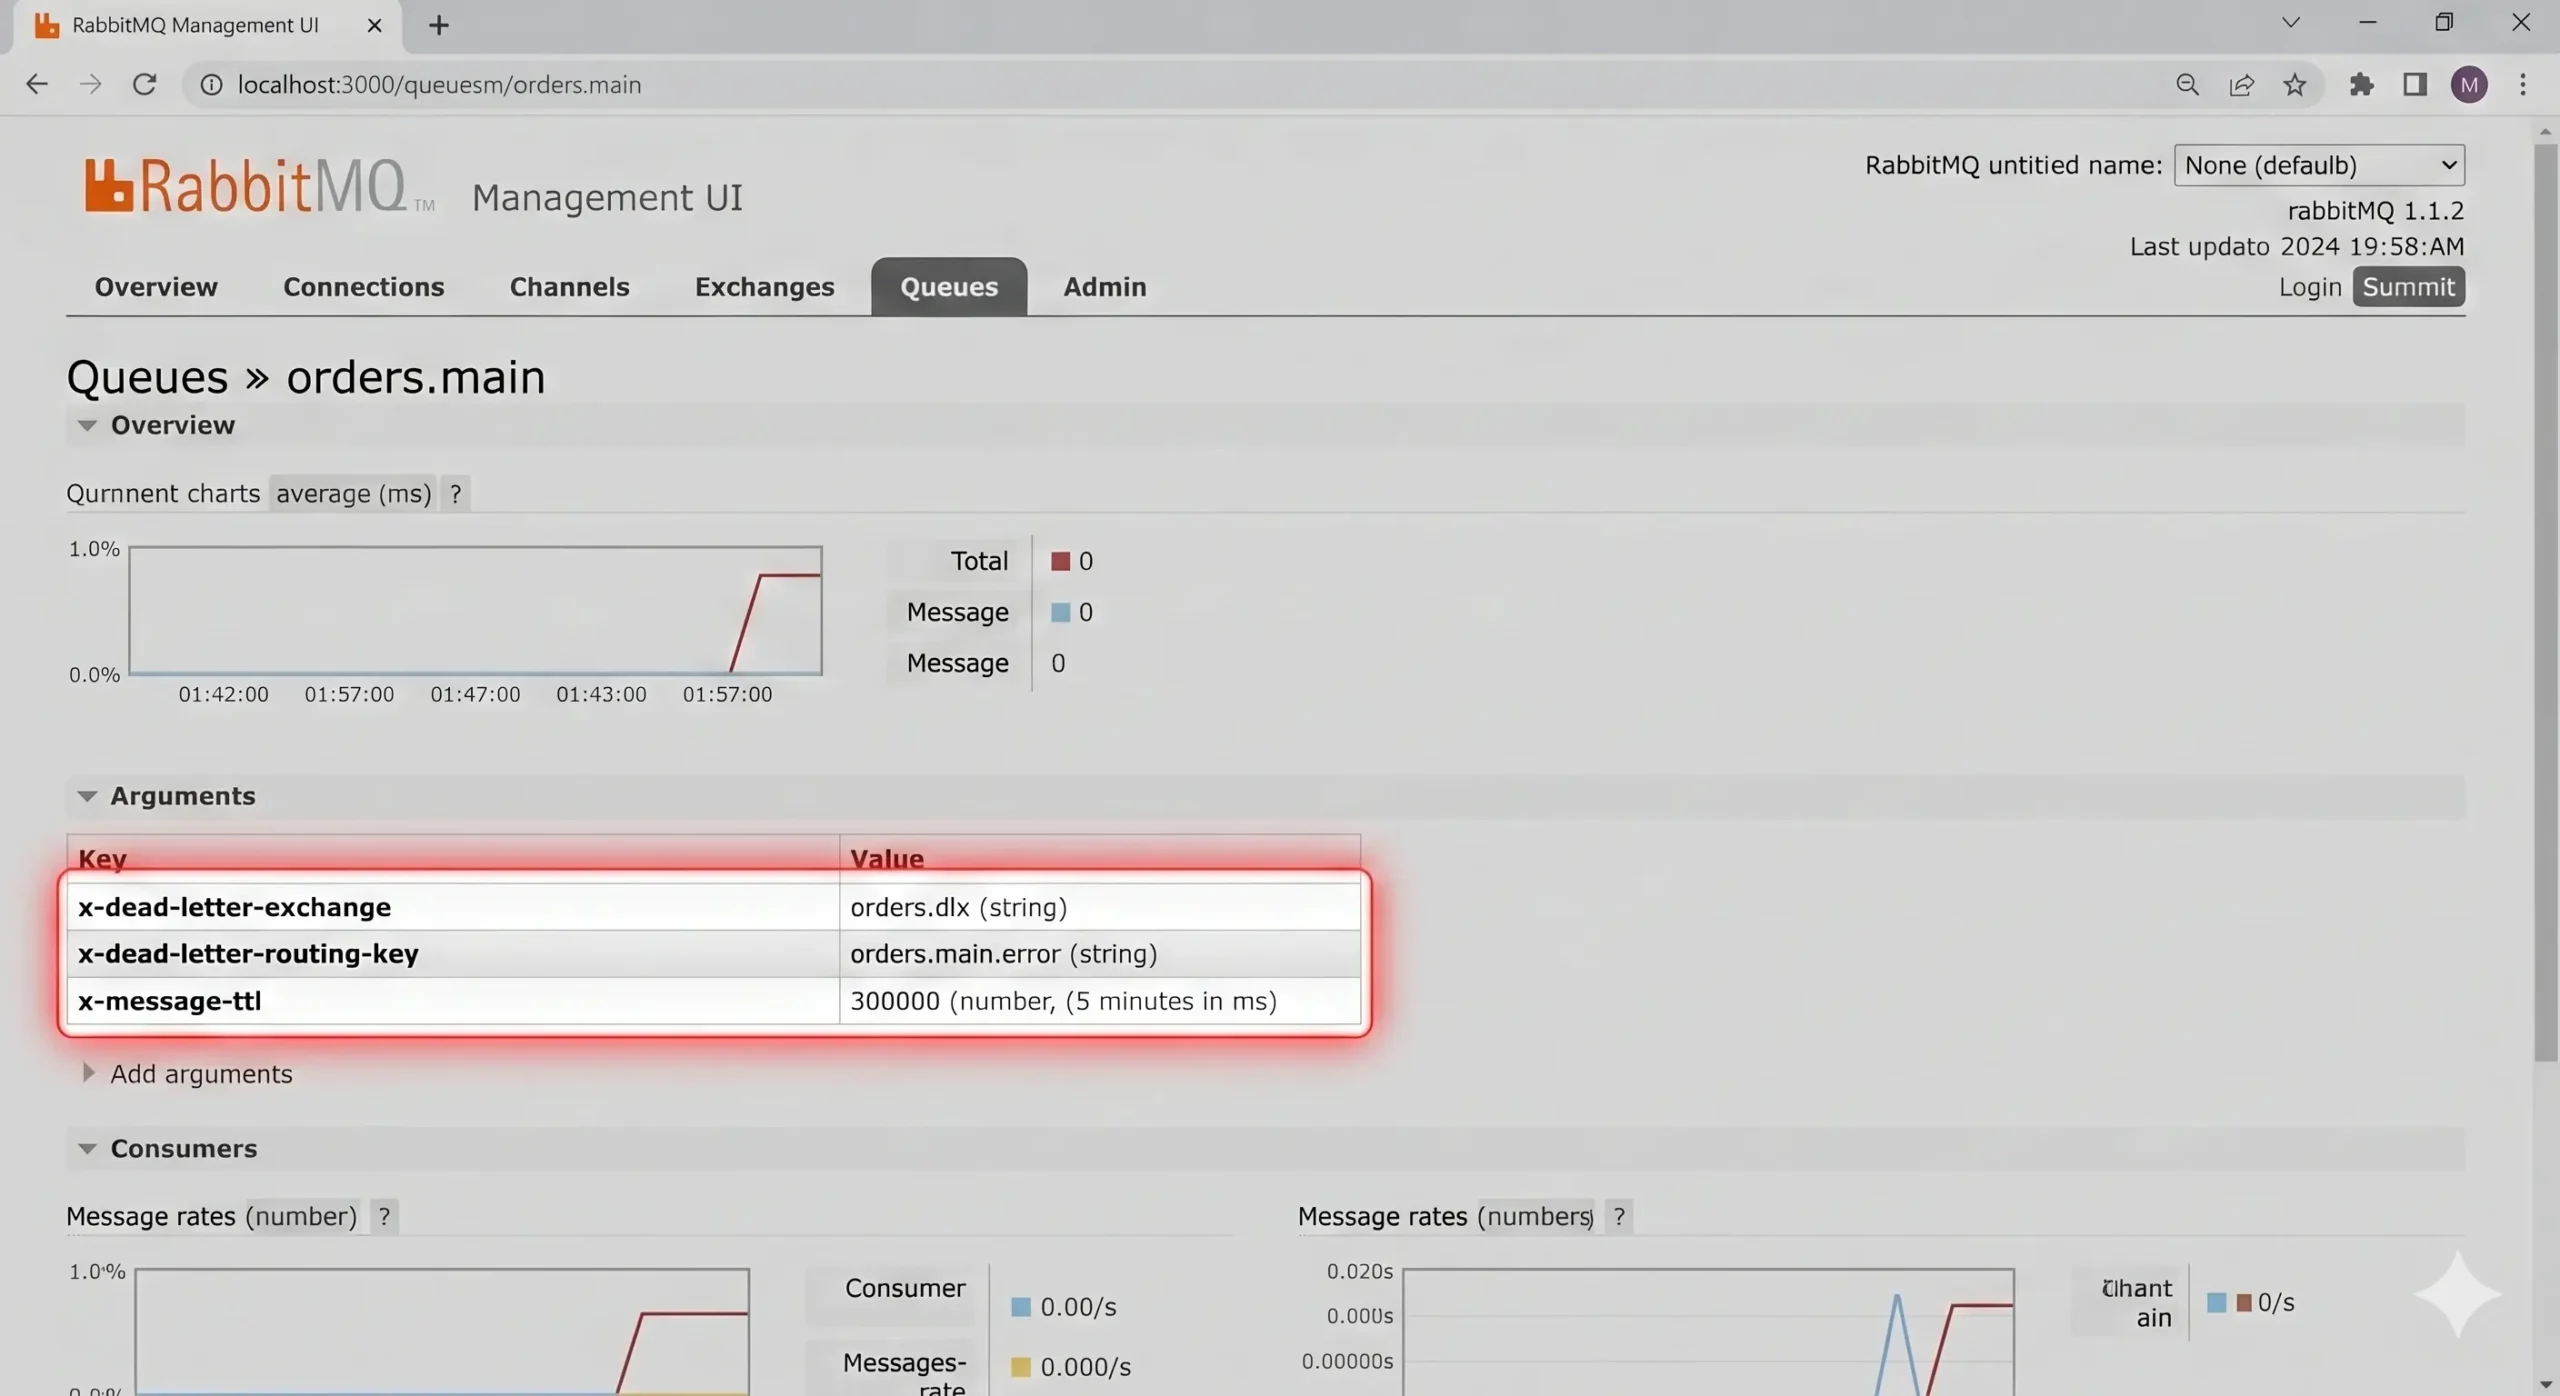
Task: Click the address bar URL
Action: (x=439, y=85)
